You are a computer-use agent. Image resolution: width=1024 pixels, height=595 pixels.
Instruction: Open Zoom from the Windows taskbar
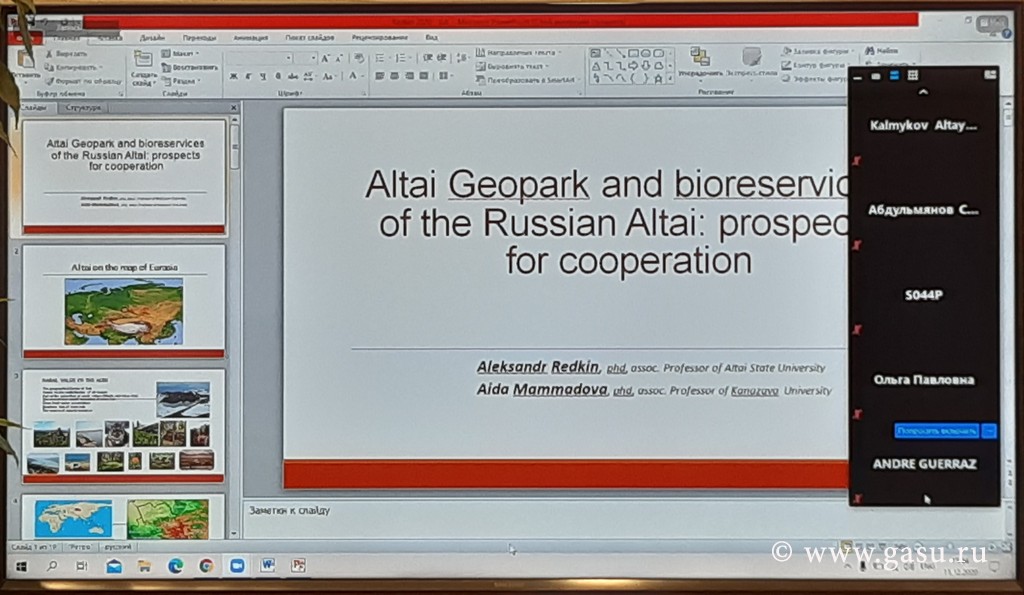tap(236, 565)
